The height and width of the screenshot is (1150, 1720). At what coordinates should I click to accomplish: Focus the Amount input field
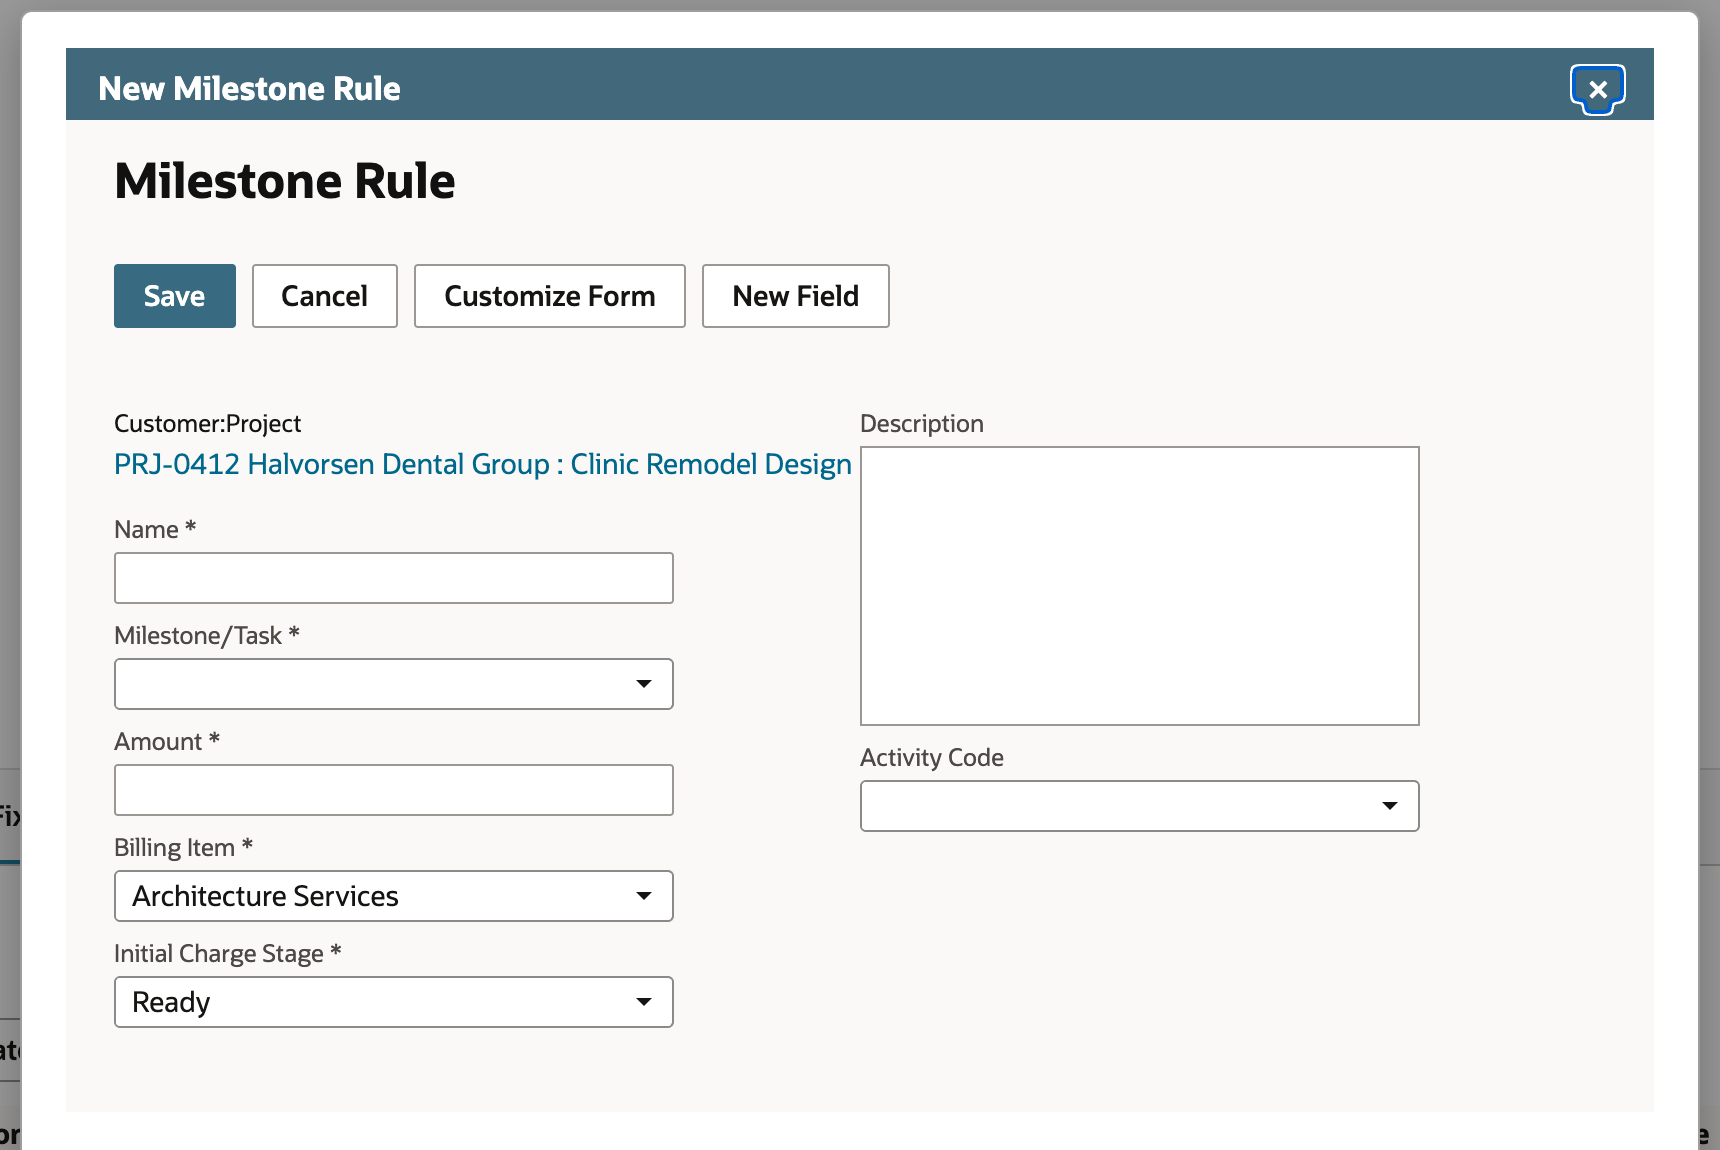[x=394, y=790]
